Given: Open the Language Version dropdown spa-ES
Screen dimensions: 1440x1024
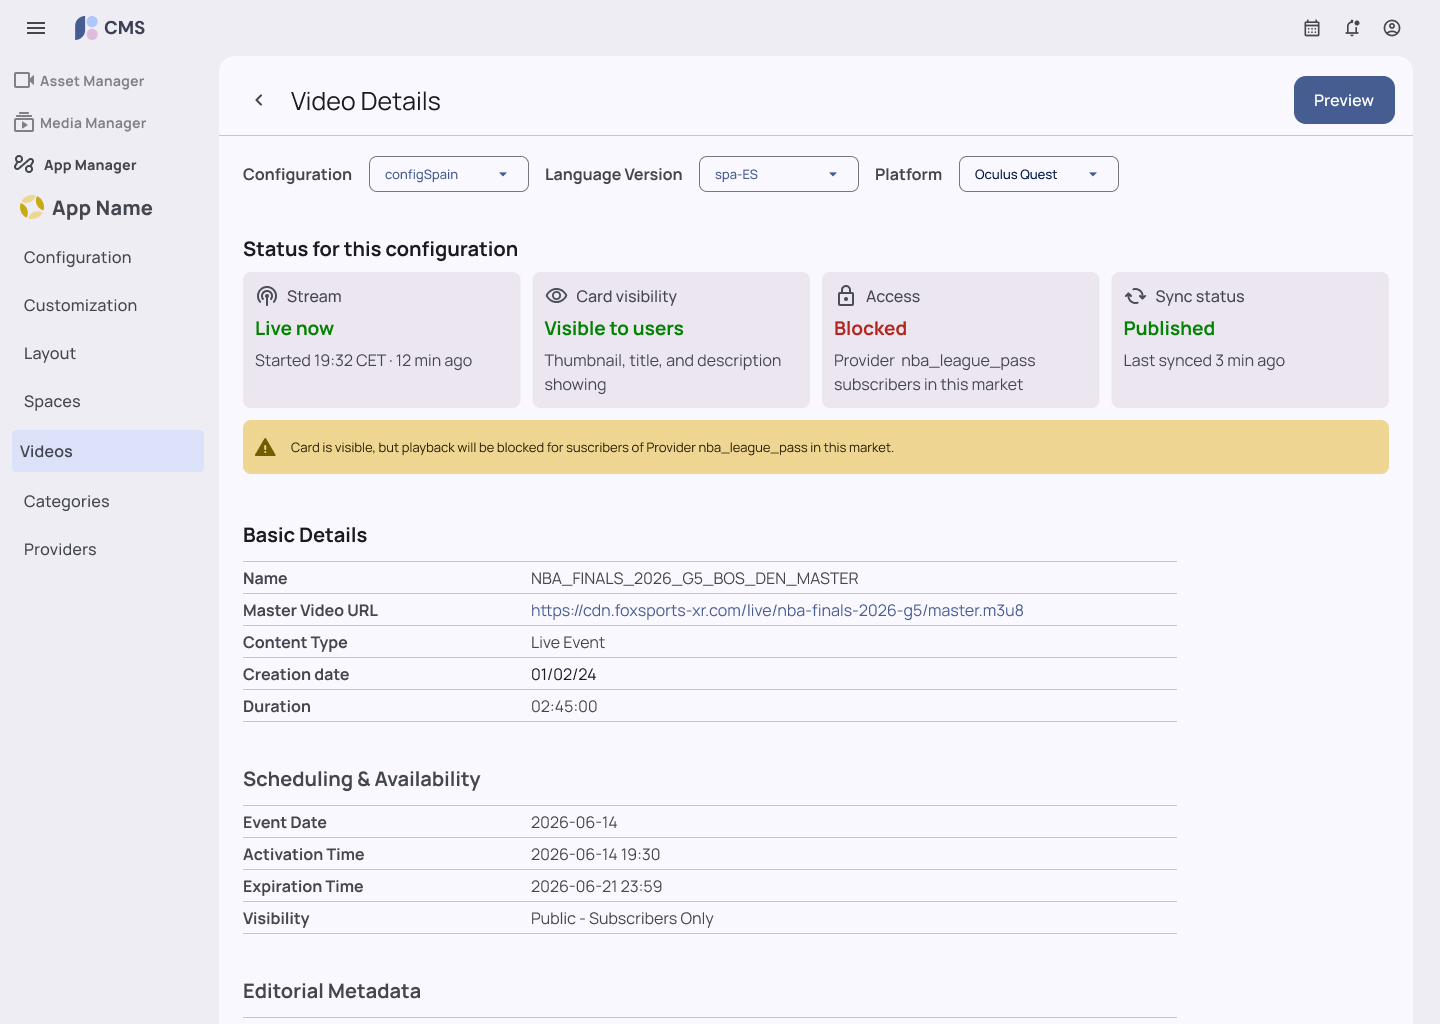Looking at the screenshot, I should [779, 174].
